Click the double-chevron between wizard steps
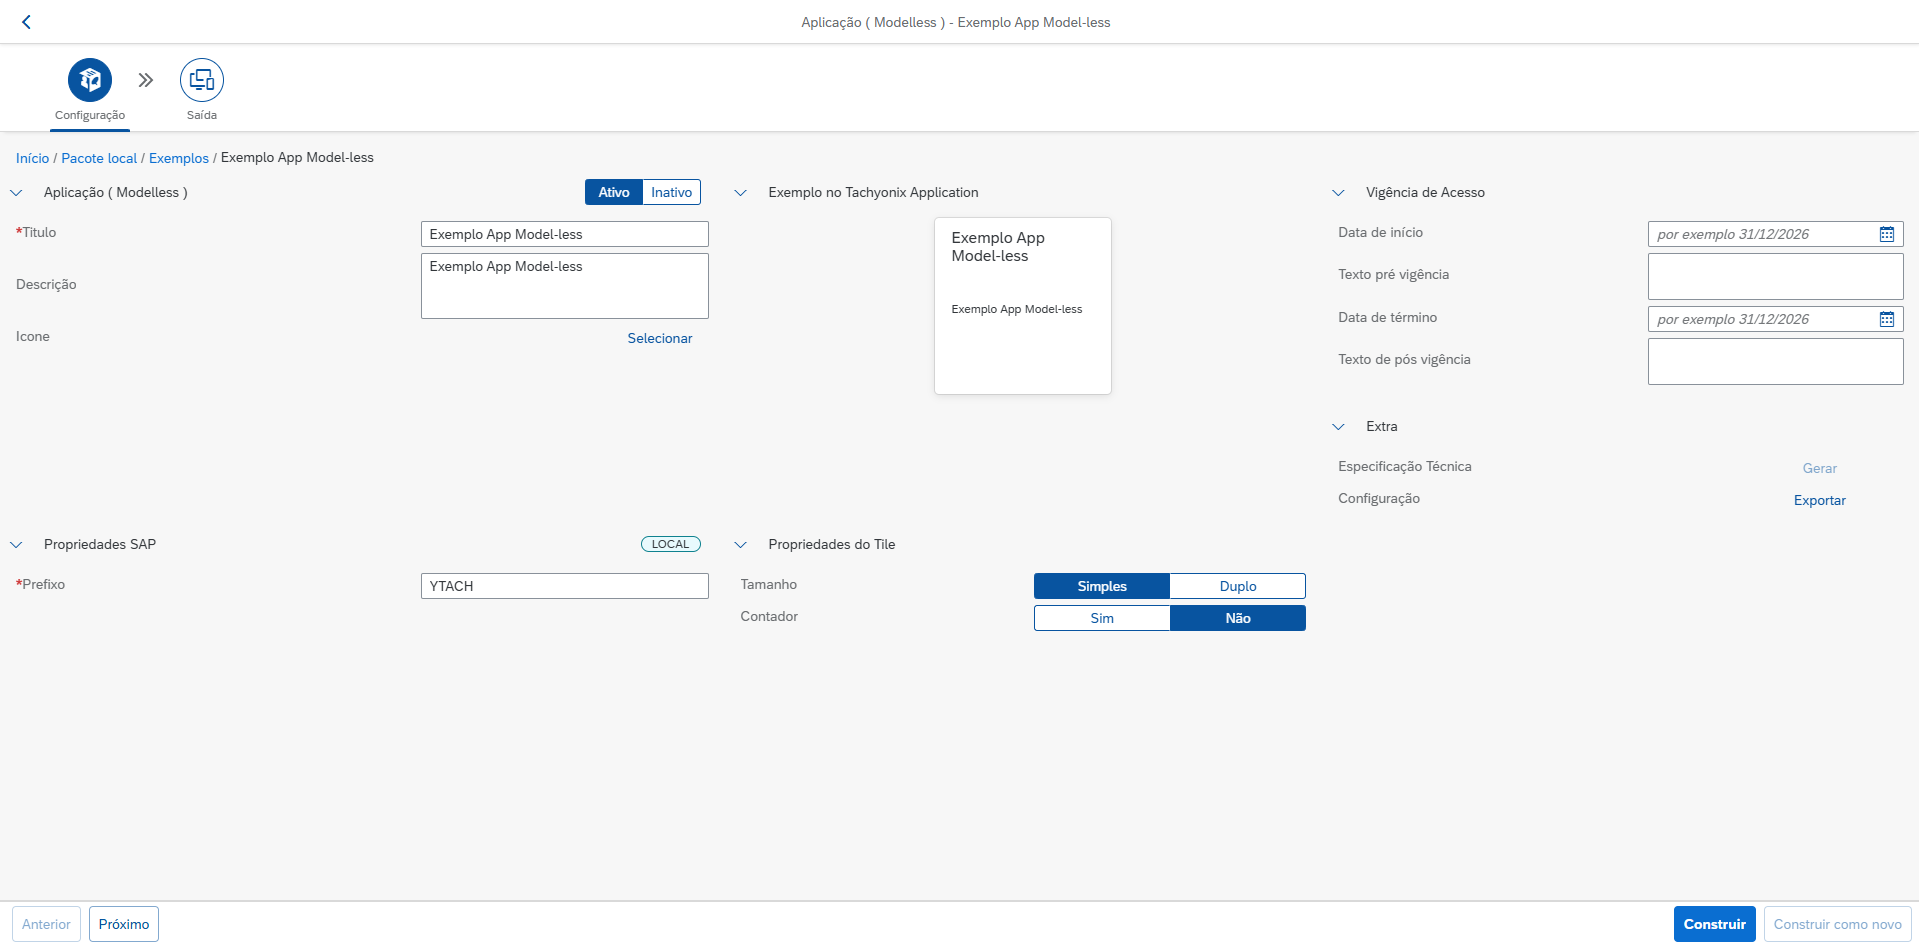 [146, 80]
